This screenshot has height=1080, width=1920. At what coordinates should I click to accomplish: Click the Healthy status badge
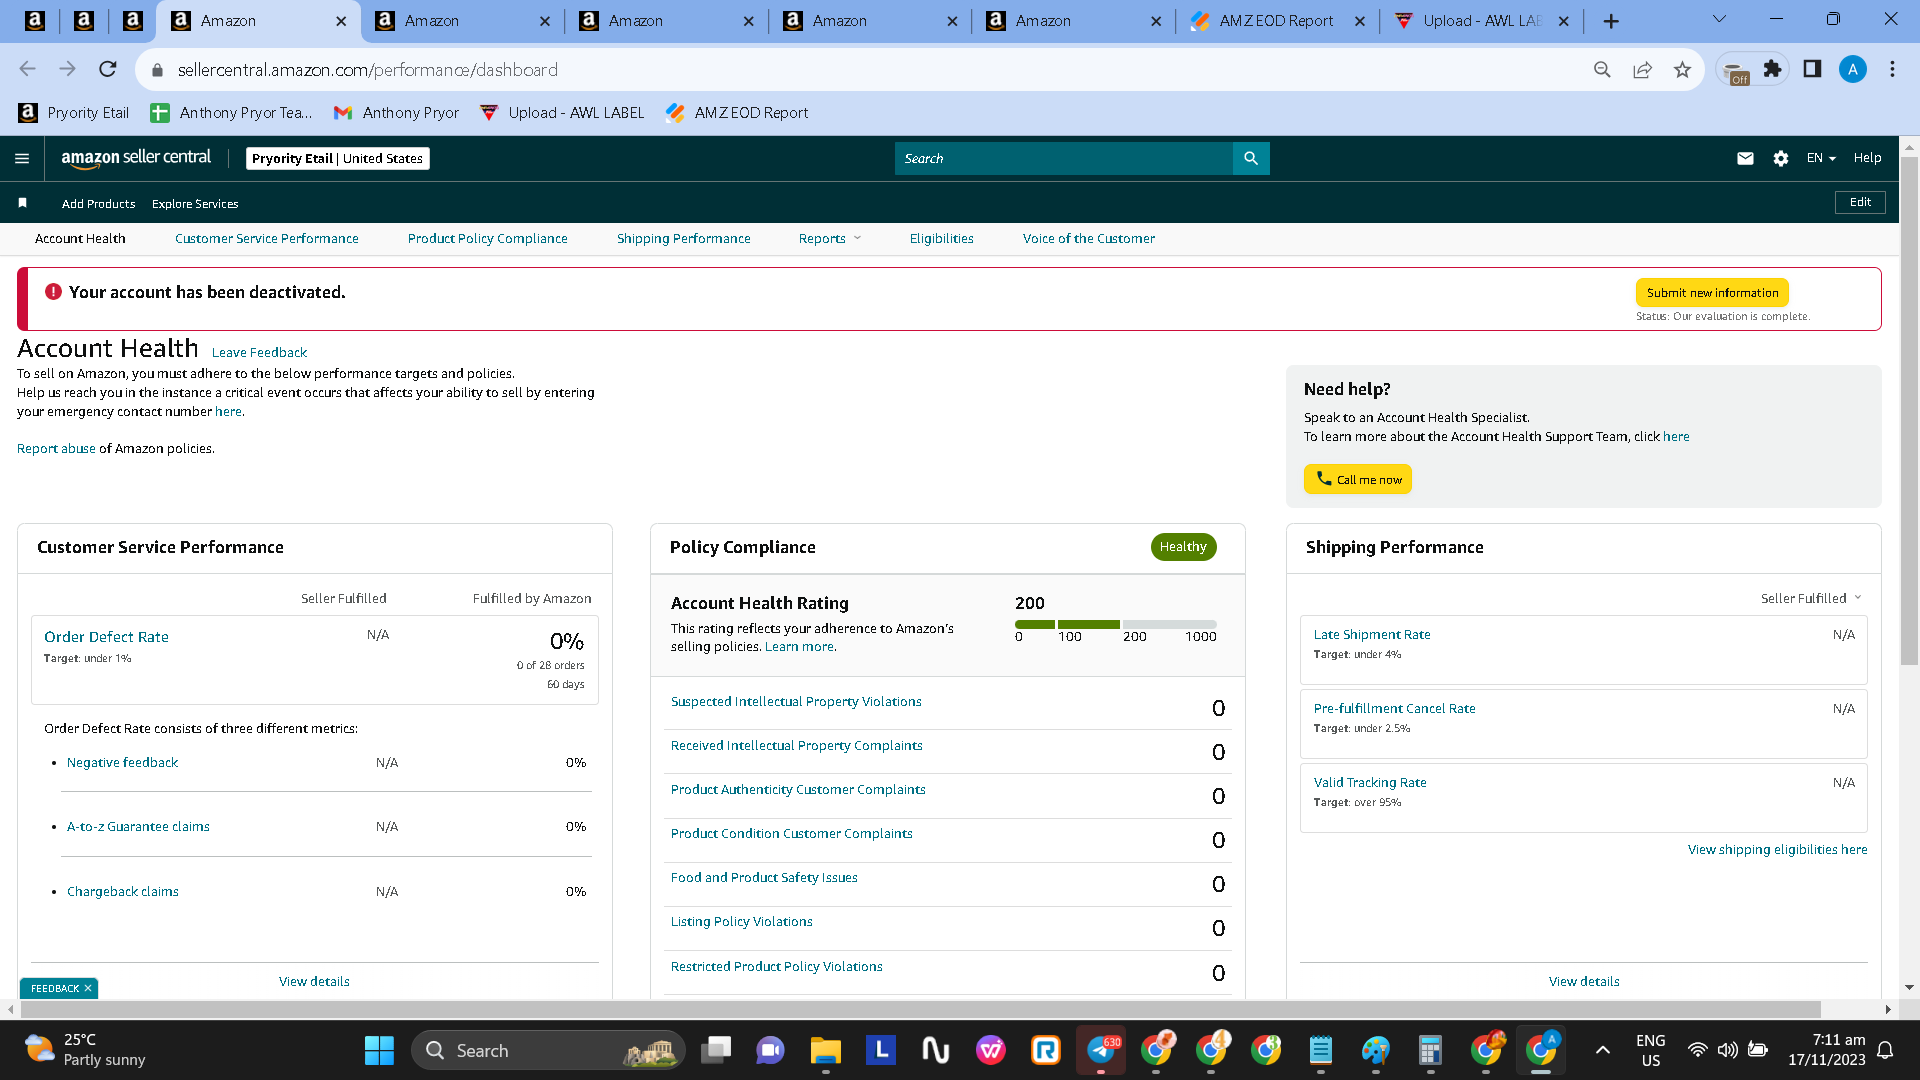tap(1183, 547)
